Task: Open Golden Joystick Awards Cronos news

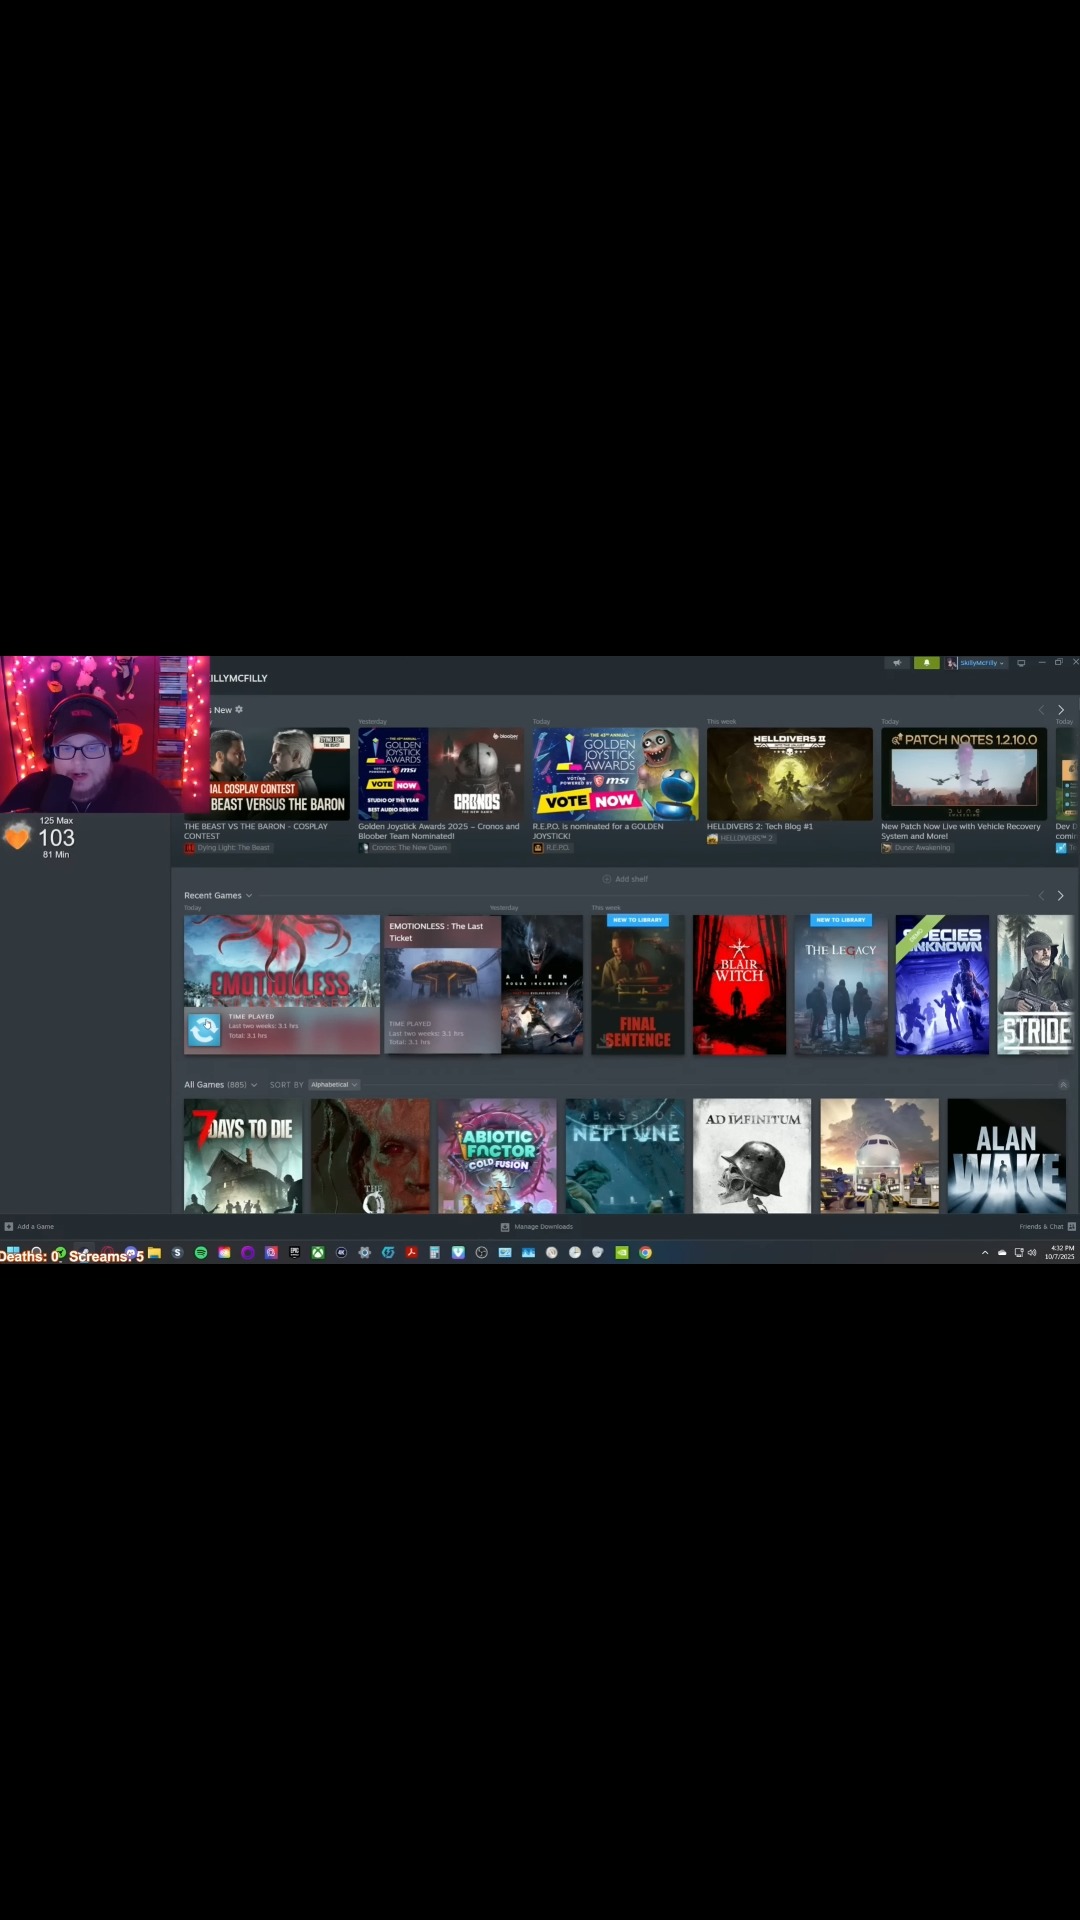Action: pyautogui.click(x=441, y=774)
